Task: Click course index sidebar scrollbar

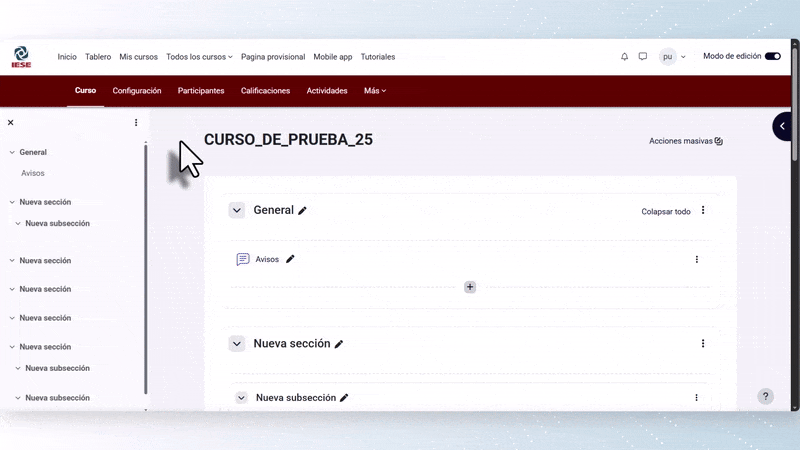Action: [145, 269]
